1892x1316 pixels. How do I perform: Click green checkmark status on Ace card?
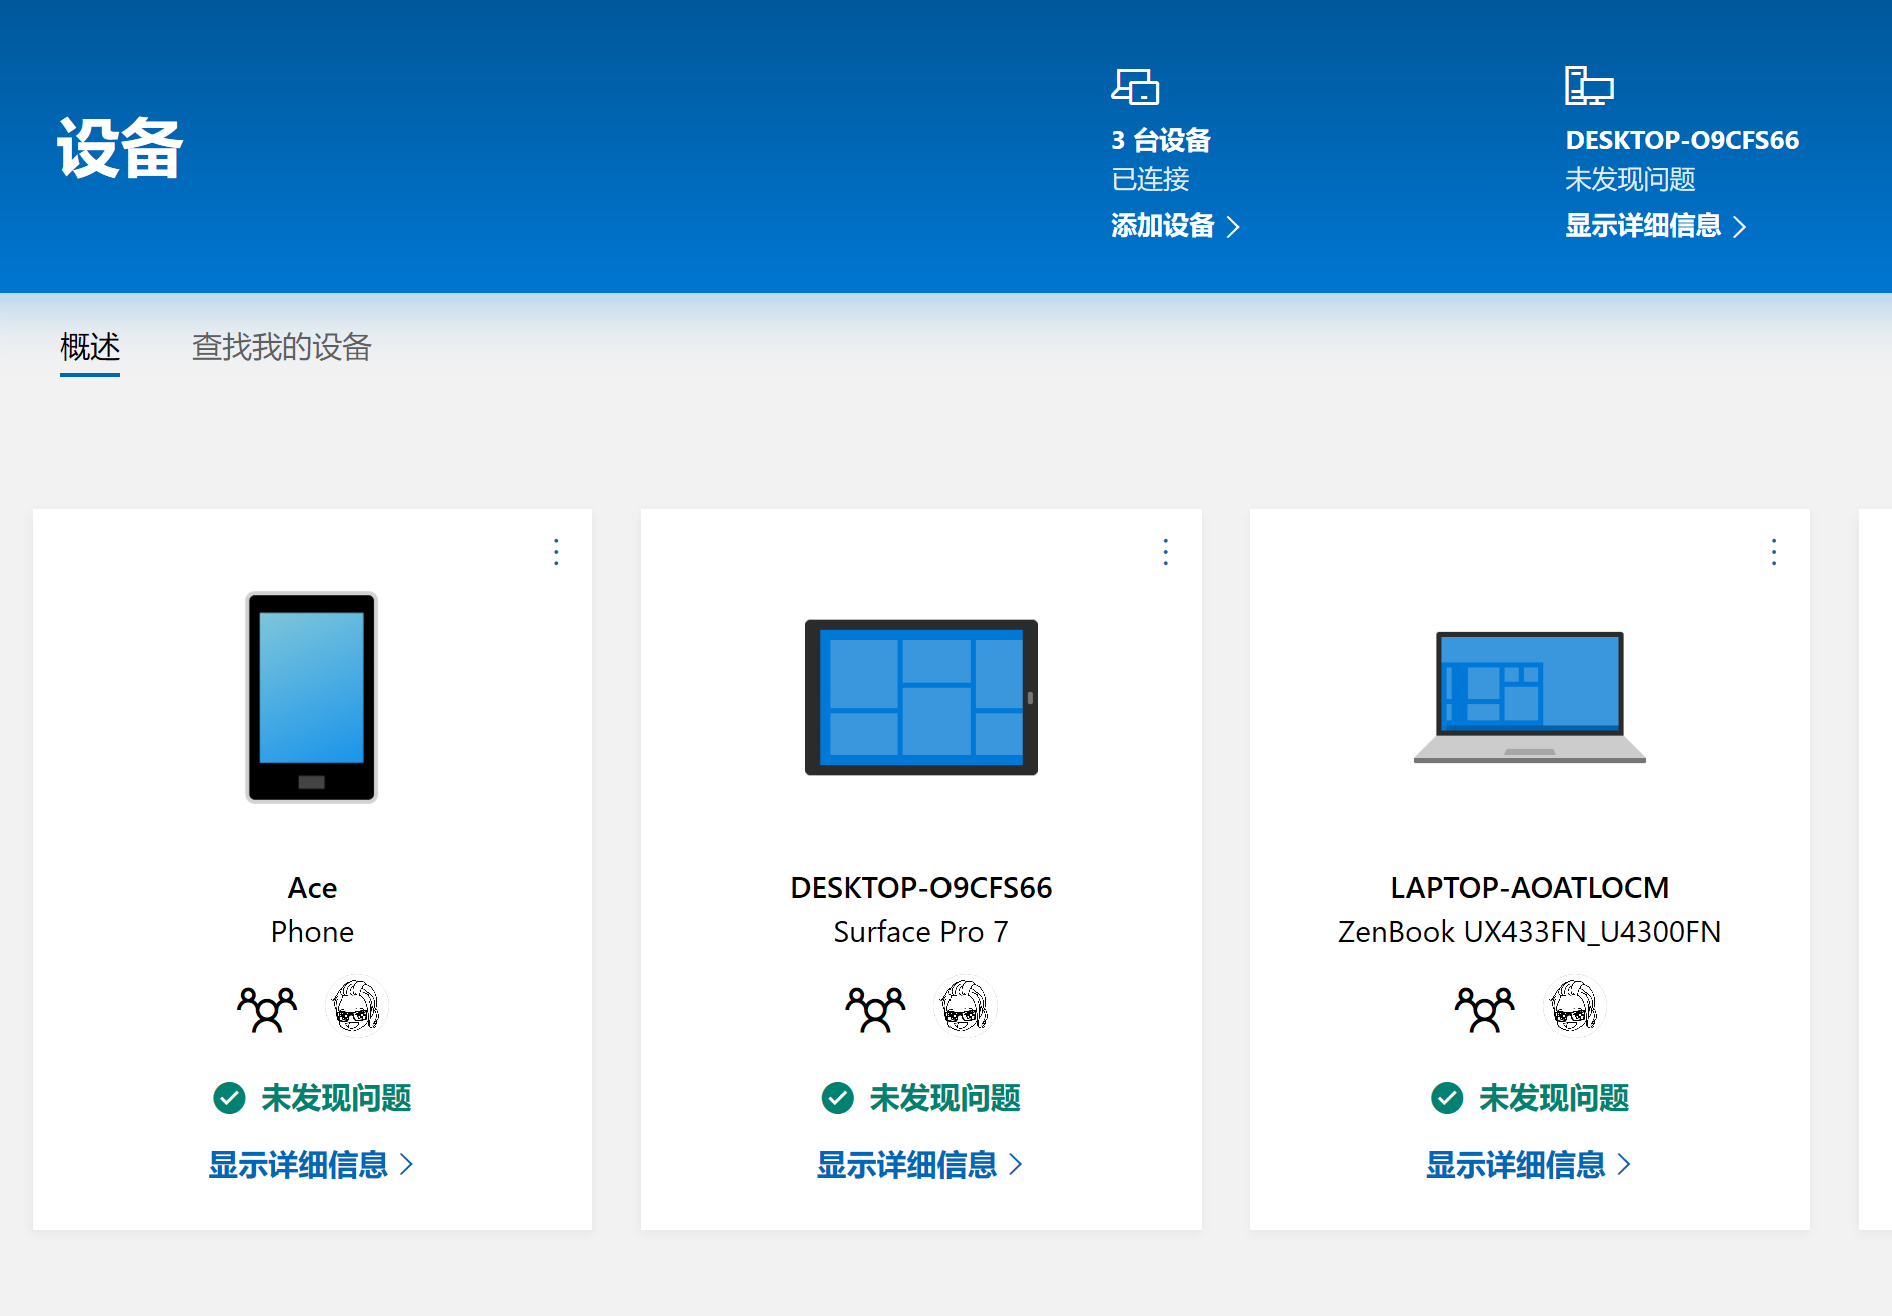point(229,1098)
